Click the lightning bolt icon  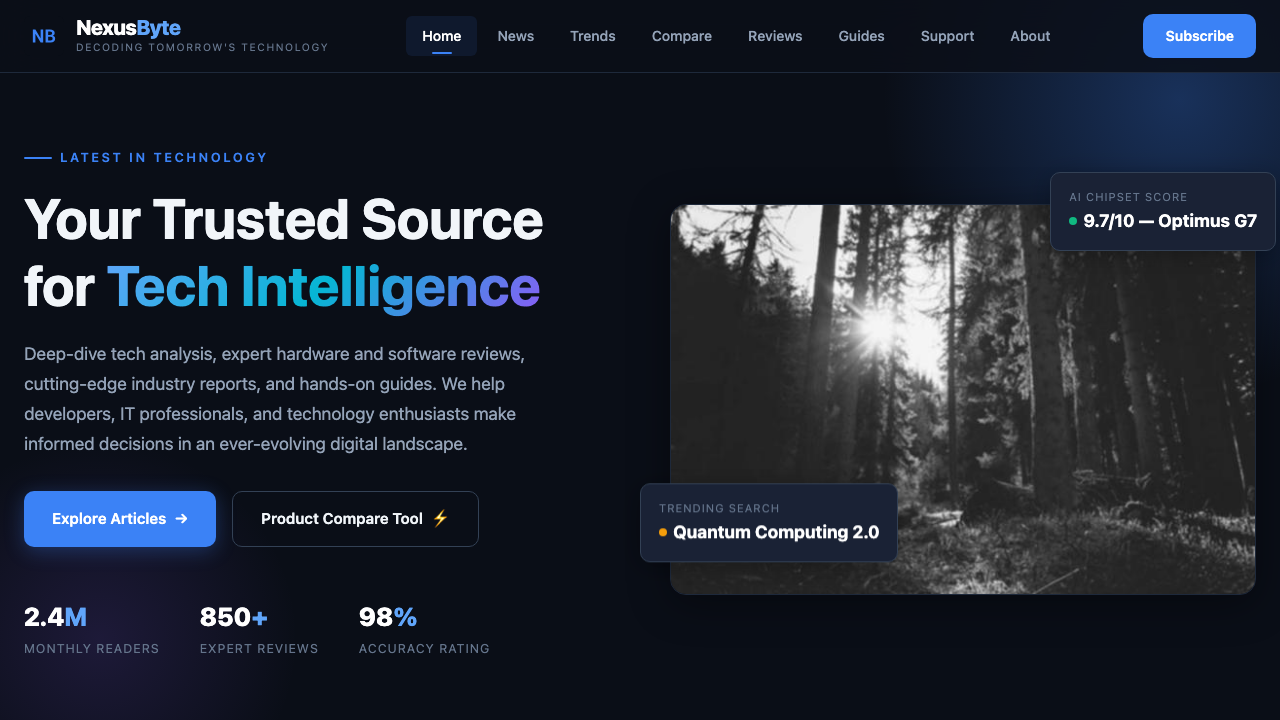point(440,519)
